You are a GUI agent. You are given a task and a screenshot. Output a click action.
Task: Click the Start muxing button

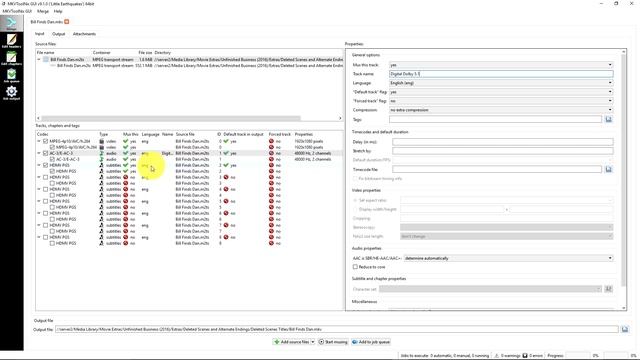tap(333, 342)
